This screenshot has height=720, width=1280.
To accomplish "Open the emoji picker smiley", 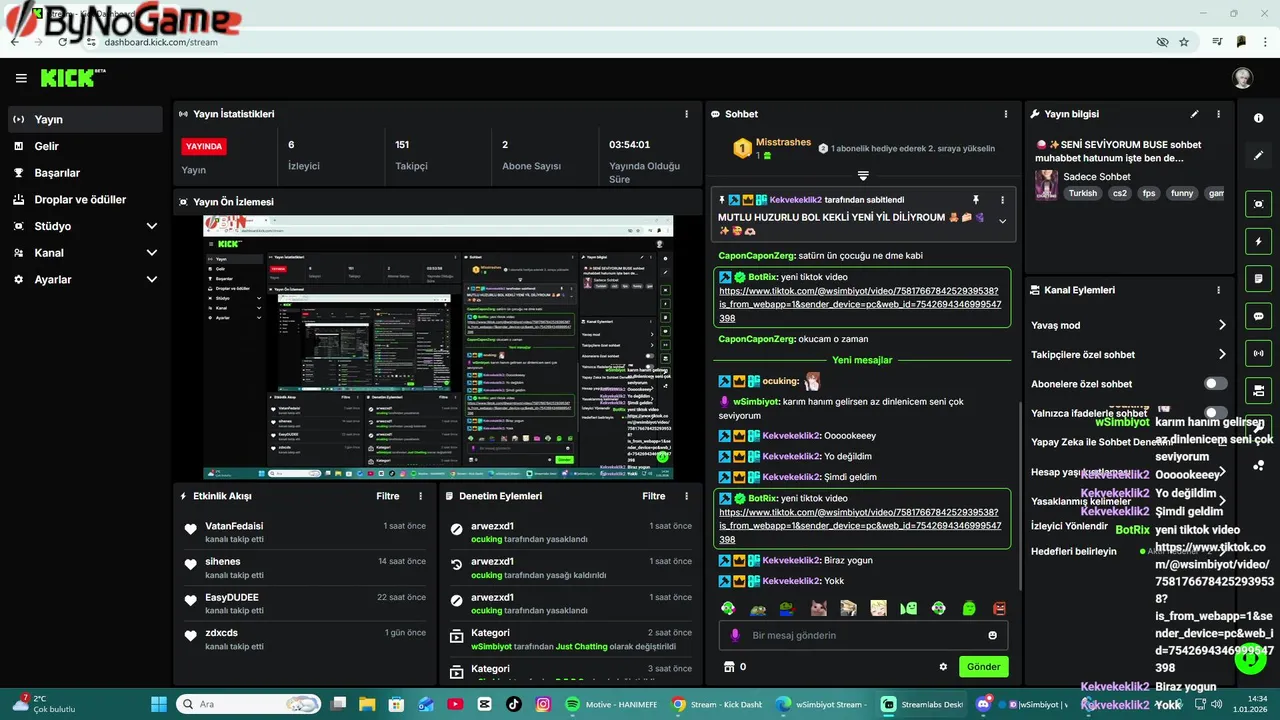I will point(992,635).
